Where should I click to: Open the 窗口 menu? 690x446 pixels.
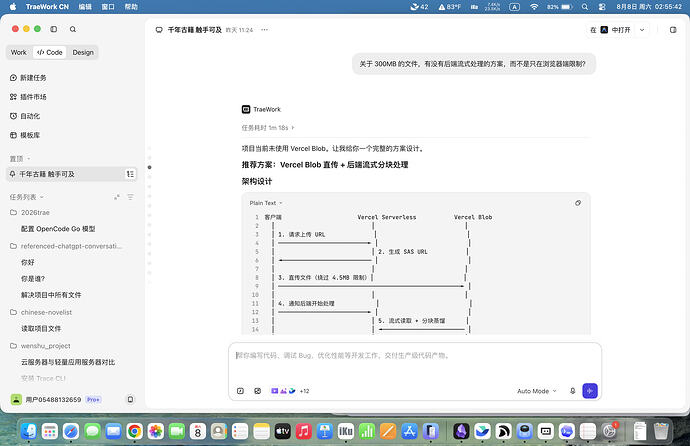(108, 7)
